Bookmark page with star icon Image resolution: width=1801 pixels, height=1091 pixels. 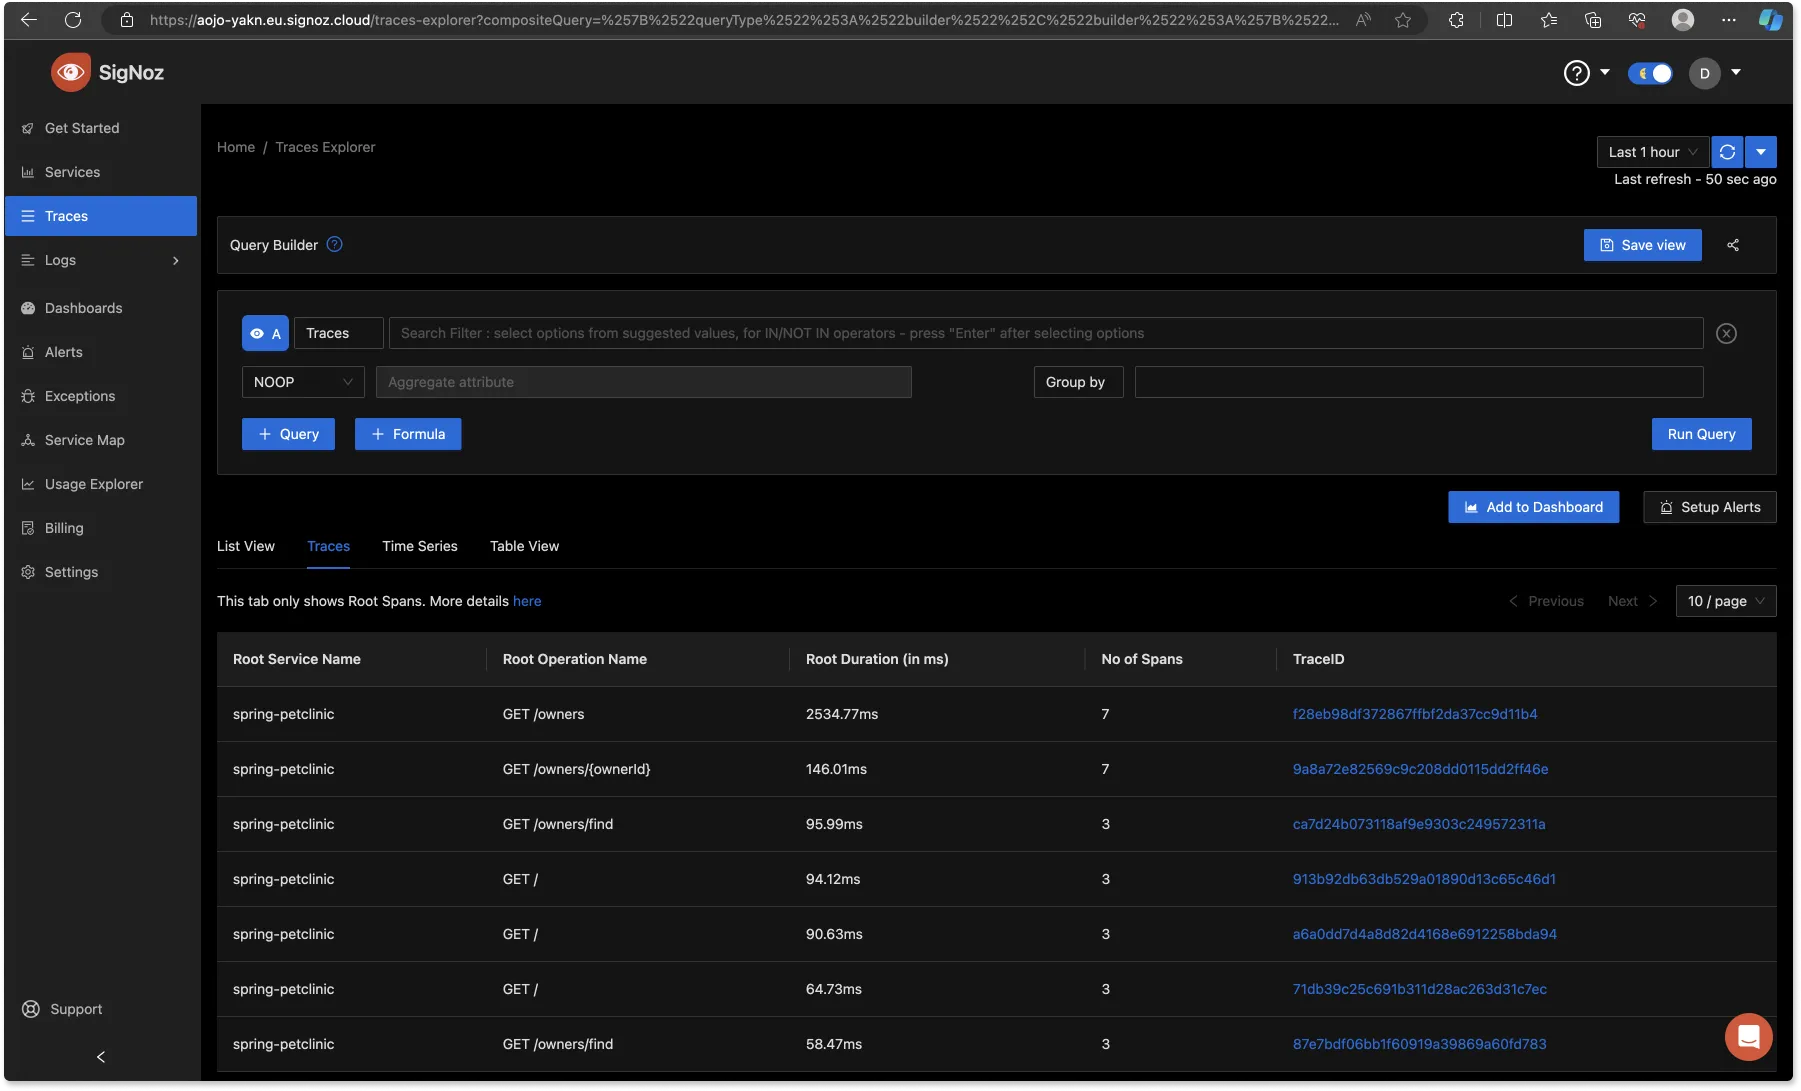(1403, 20)
